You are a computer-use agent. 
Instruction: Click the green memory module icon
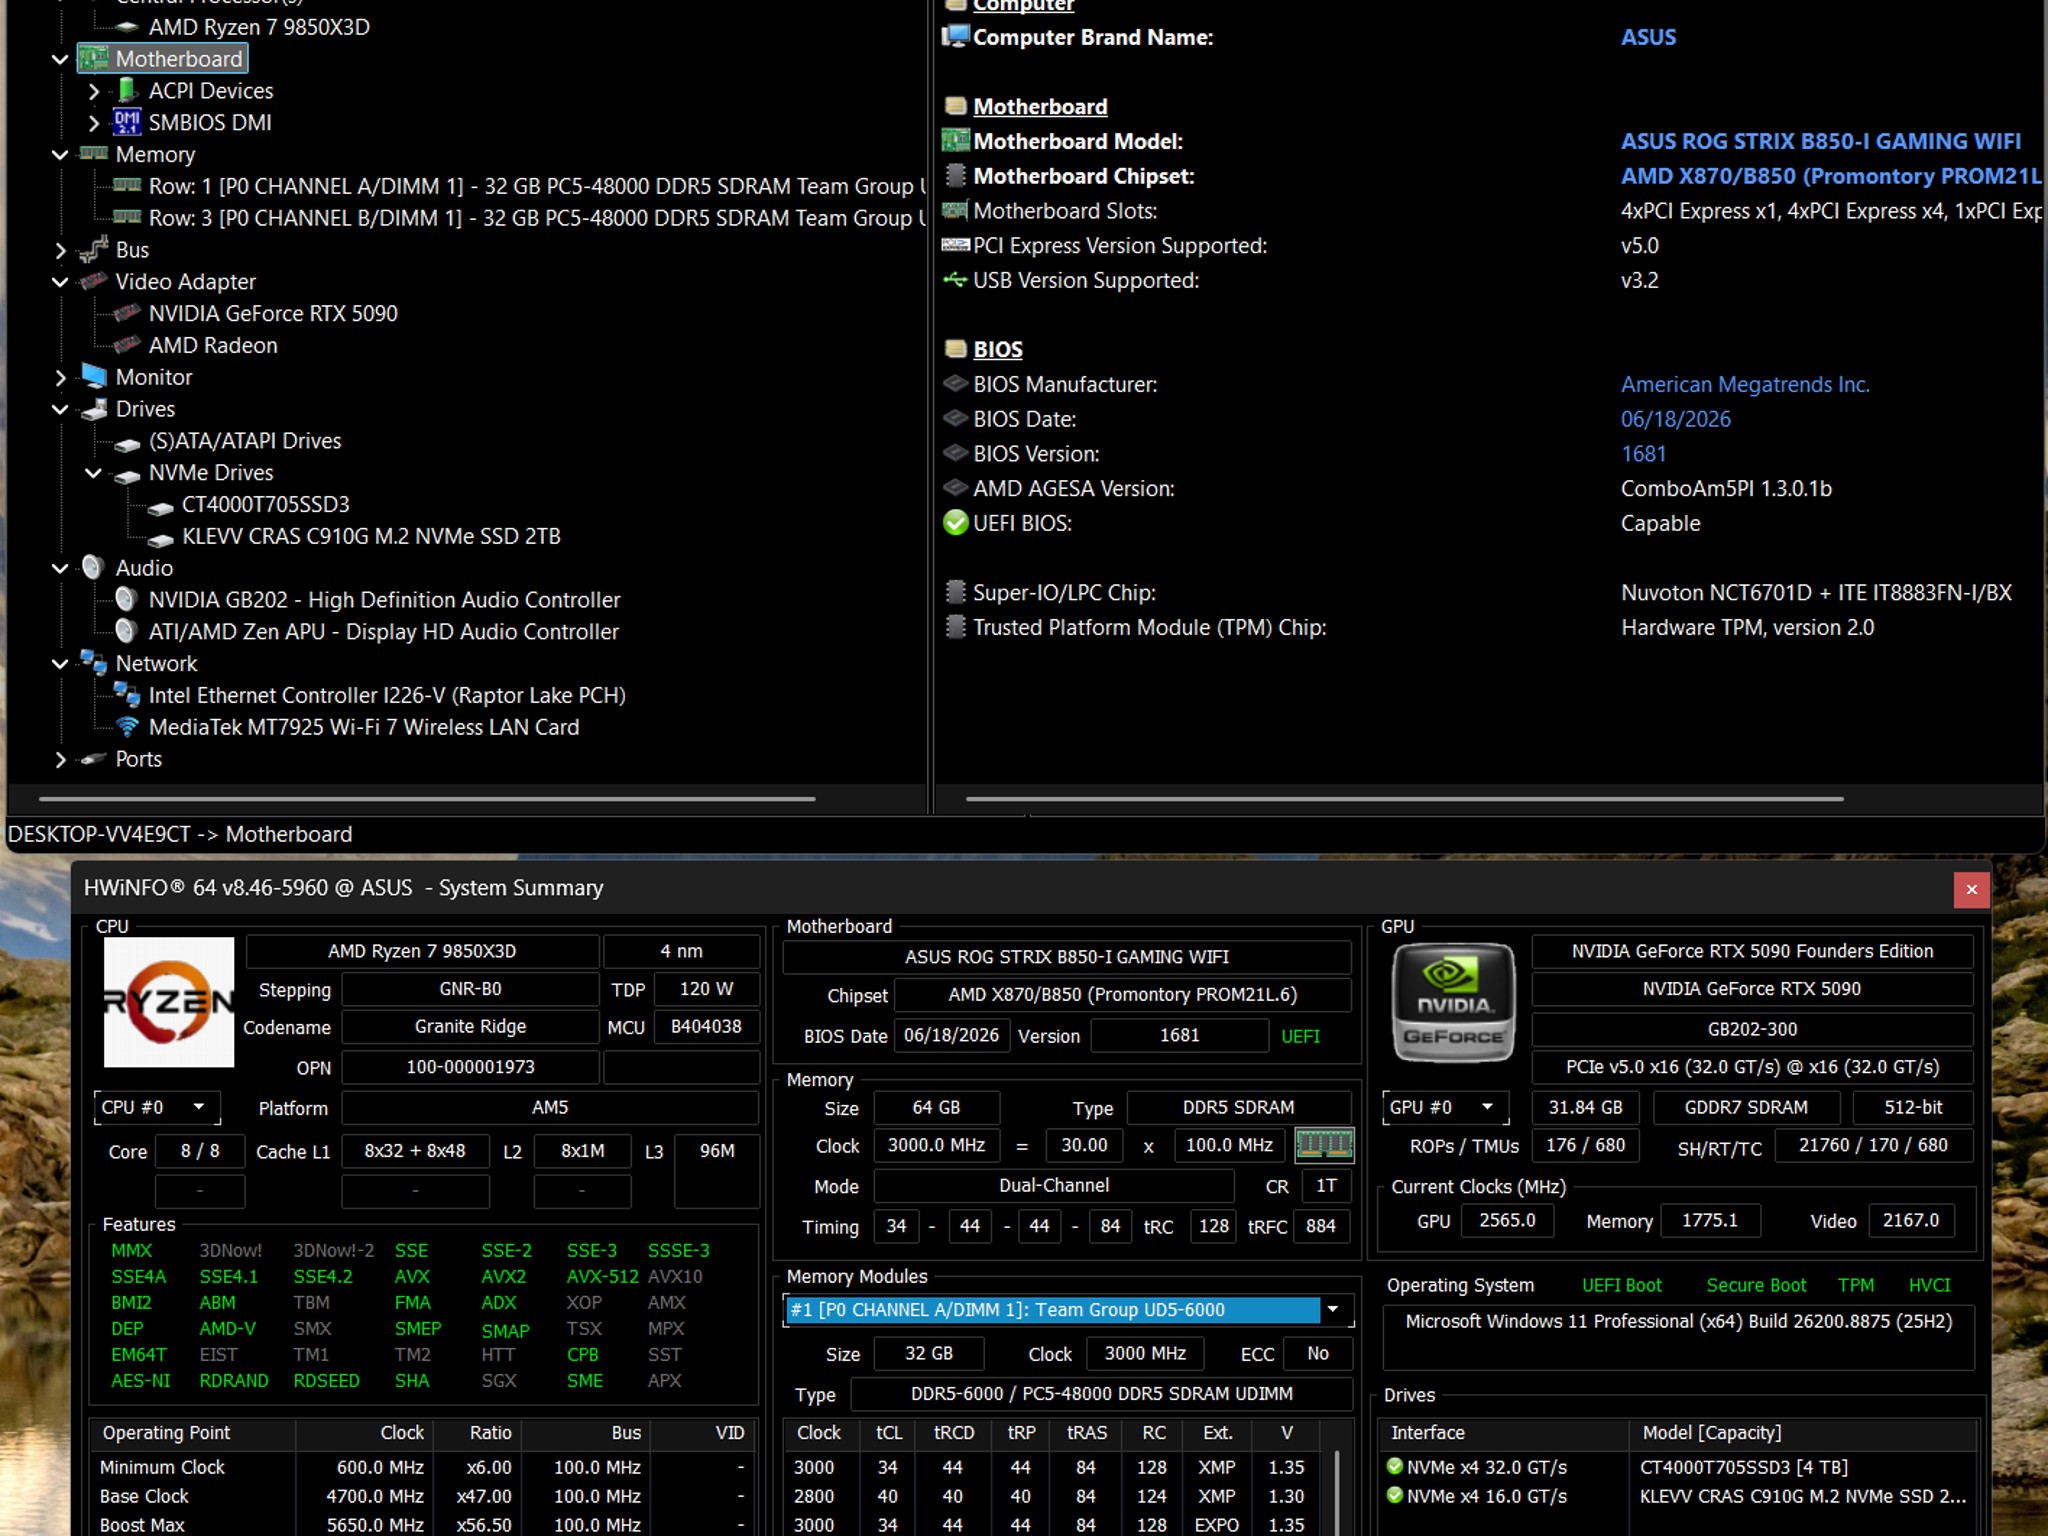(1324, 1145)
